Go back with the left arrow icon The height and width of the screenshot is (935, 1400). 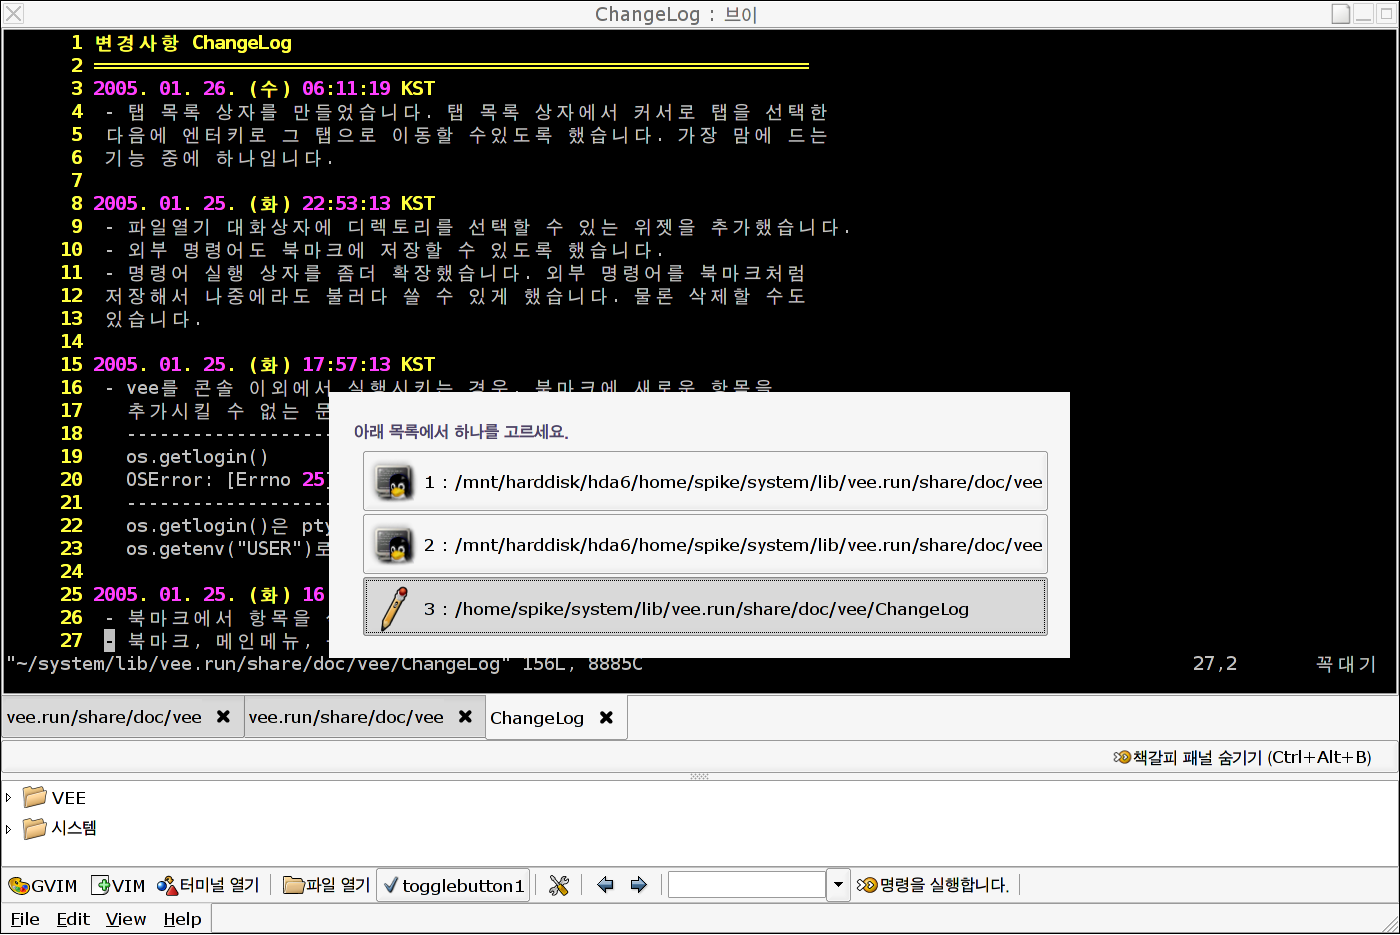pos(605,885)
